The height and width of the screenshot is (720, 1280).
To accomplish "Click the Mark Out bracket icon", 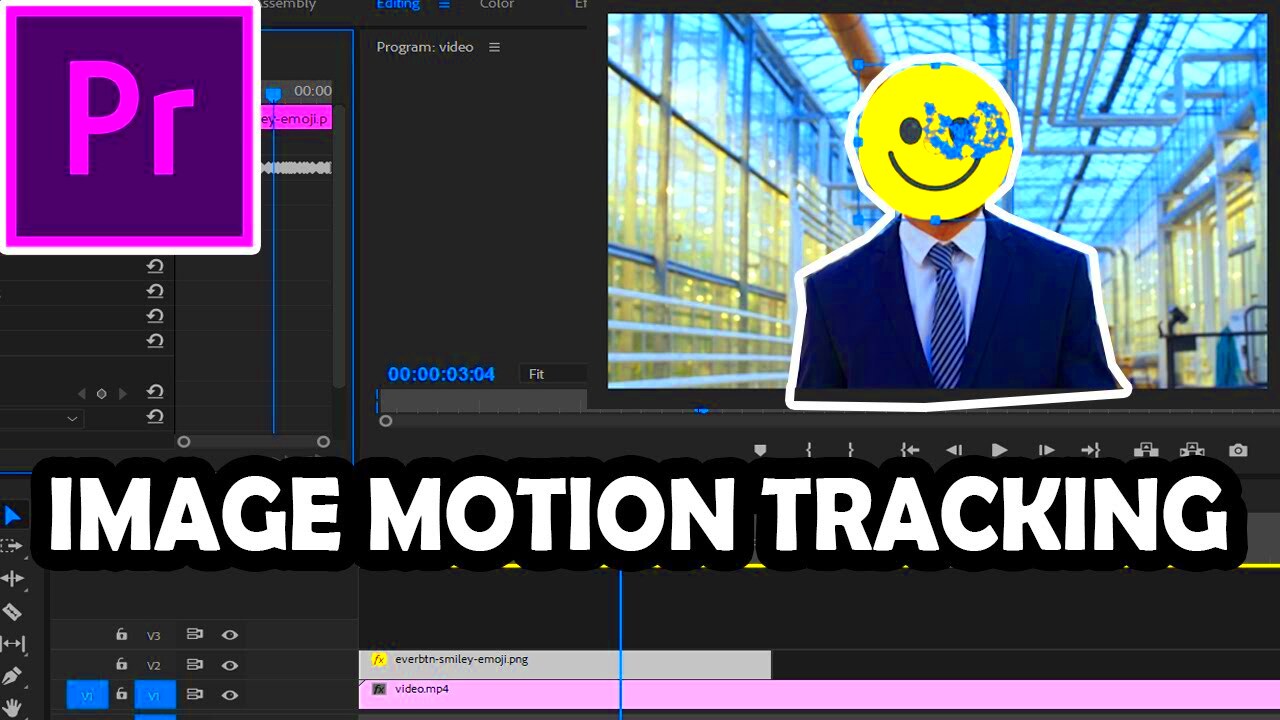I will (851, 451).
